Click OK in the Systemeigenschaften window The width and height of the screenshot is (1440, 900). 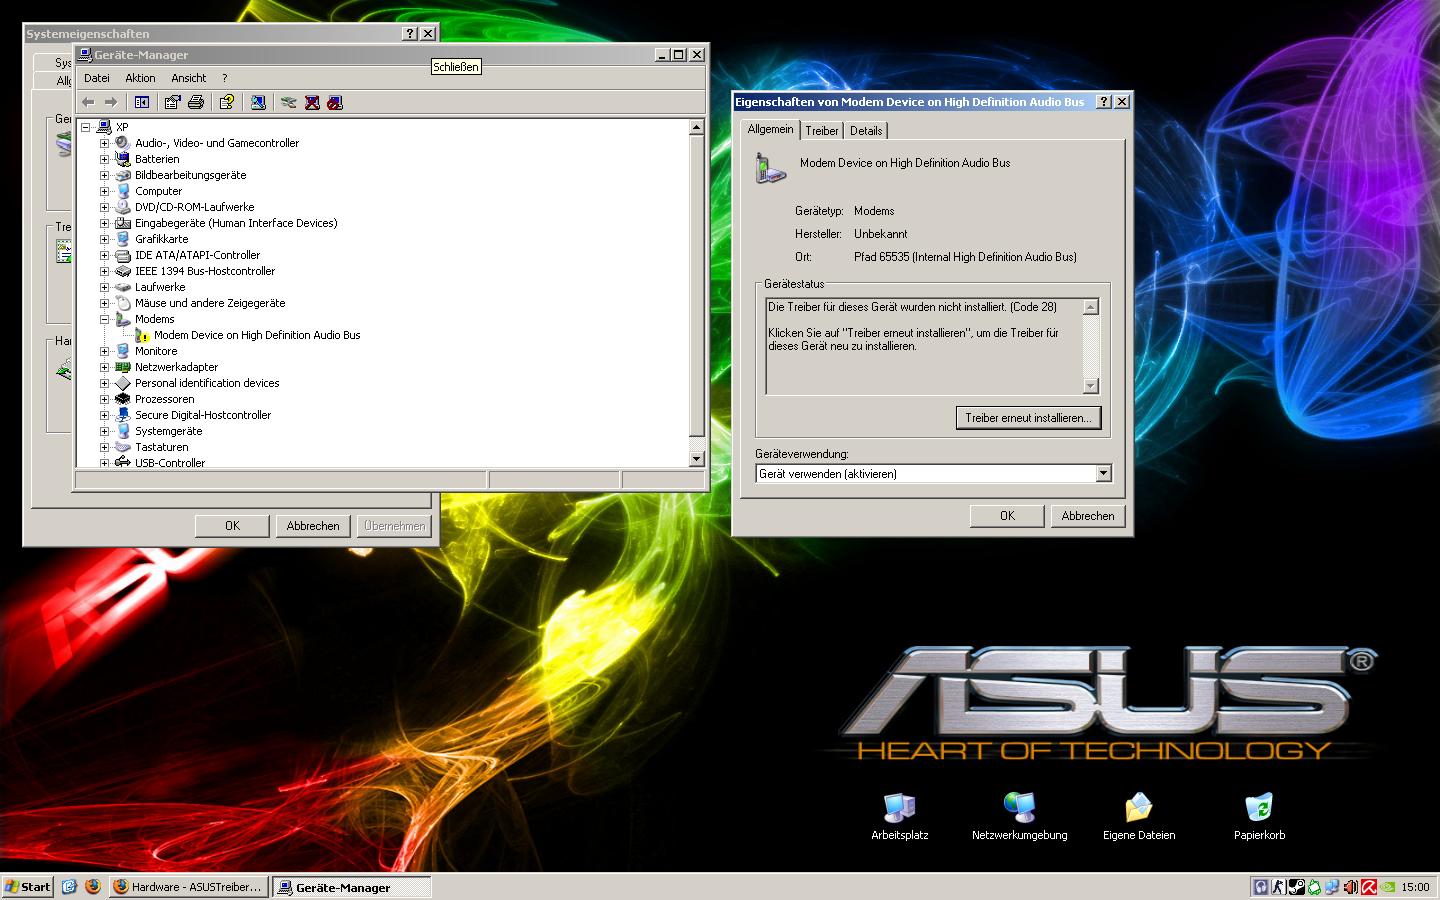point(232,526)
